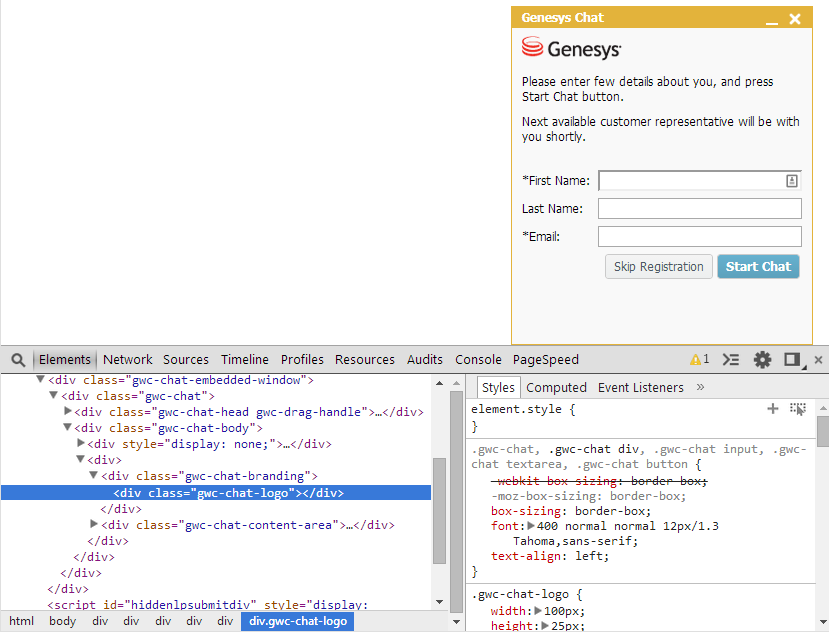Open the warning count indicator
Viewport: 829px width, 632px height.
click(699, 360)
